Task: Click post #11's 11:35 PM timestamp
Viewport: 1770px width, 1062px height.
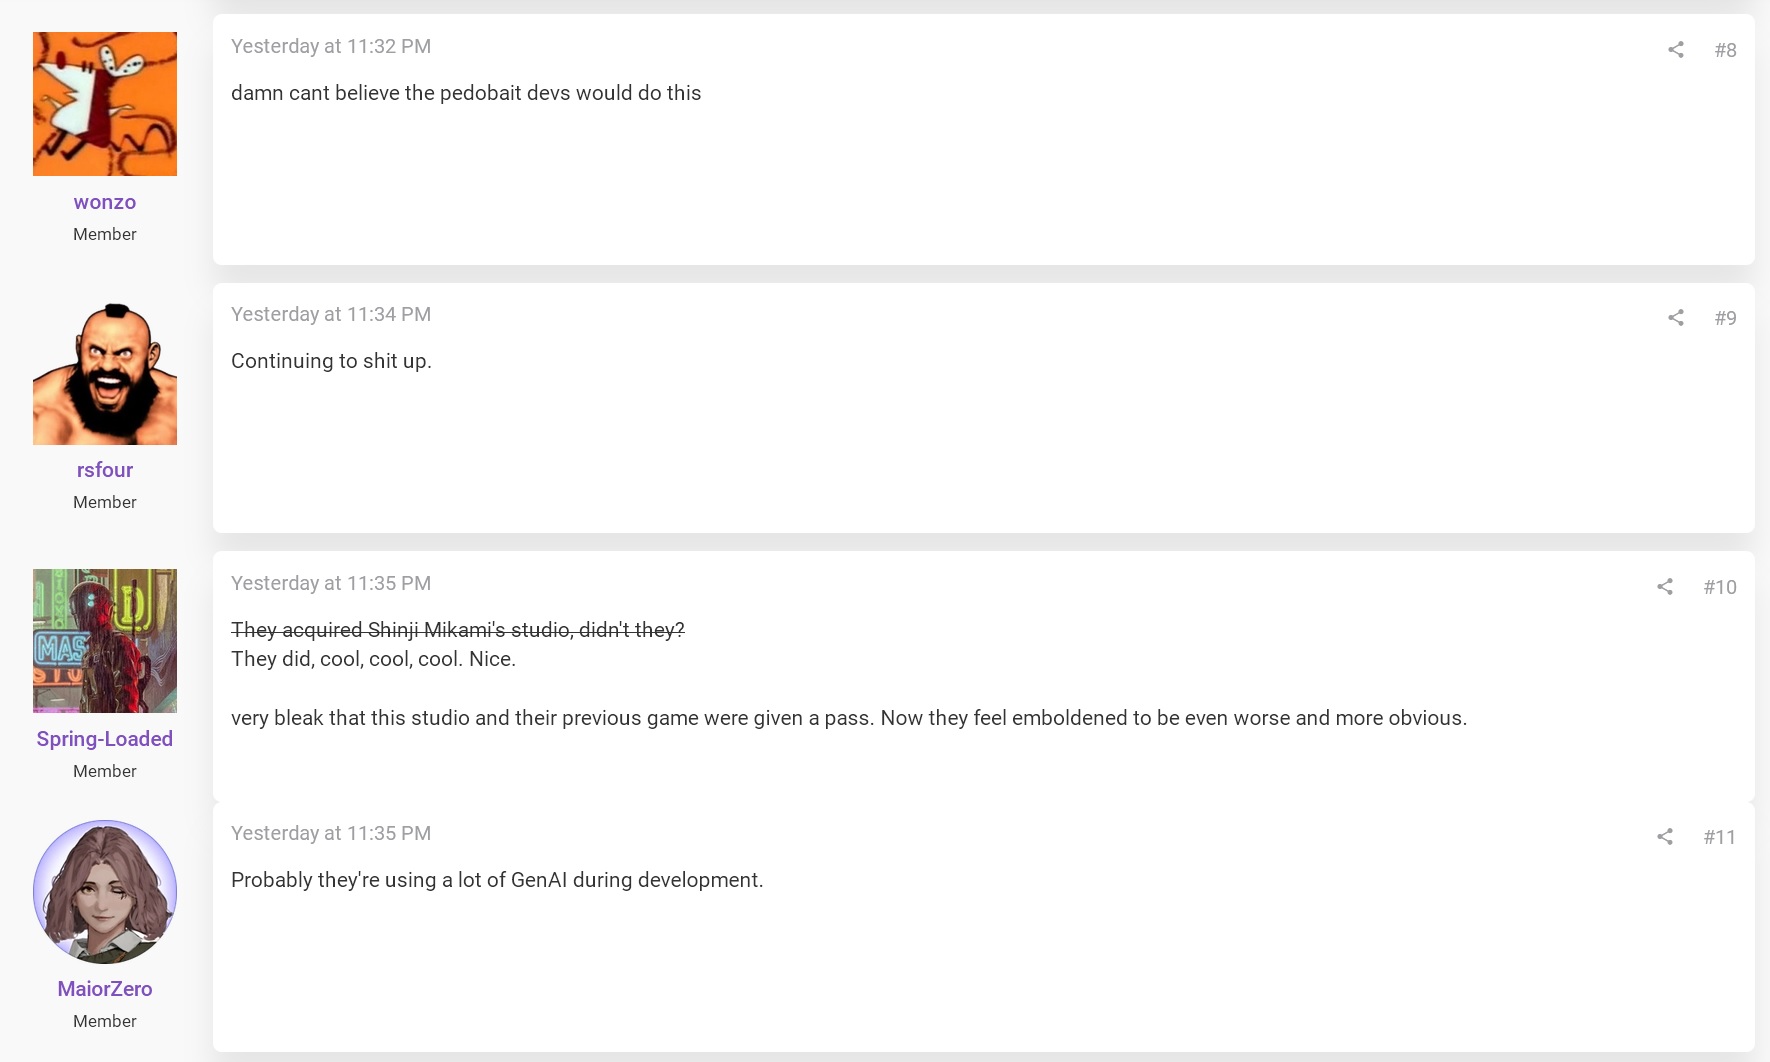Action: point(331,833)
